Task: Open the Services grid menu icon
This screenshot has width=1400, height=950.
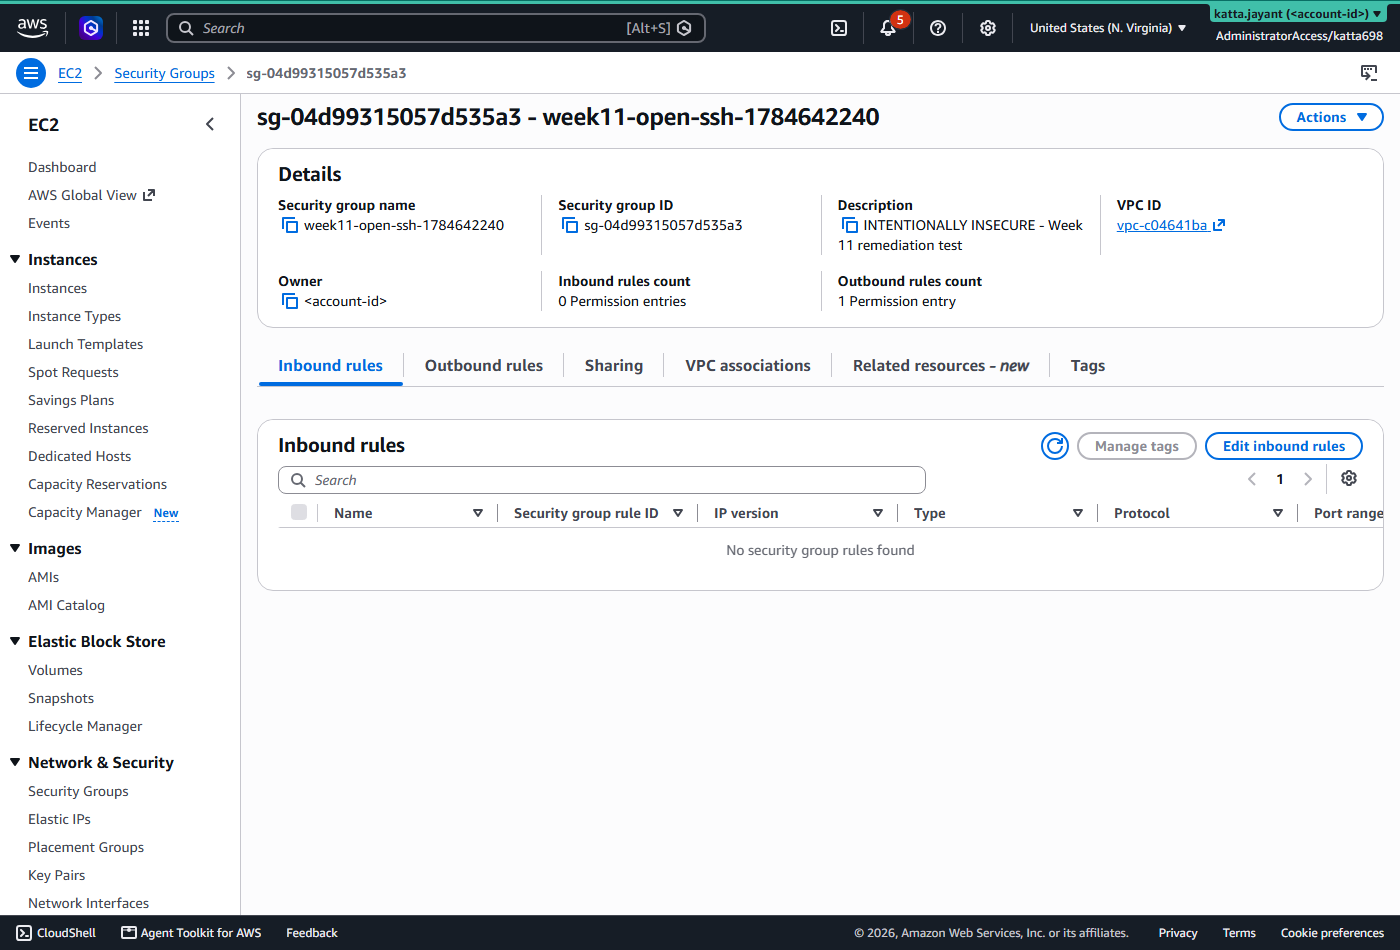Action: 141,28
